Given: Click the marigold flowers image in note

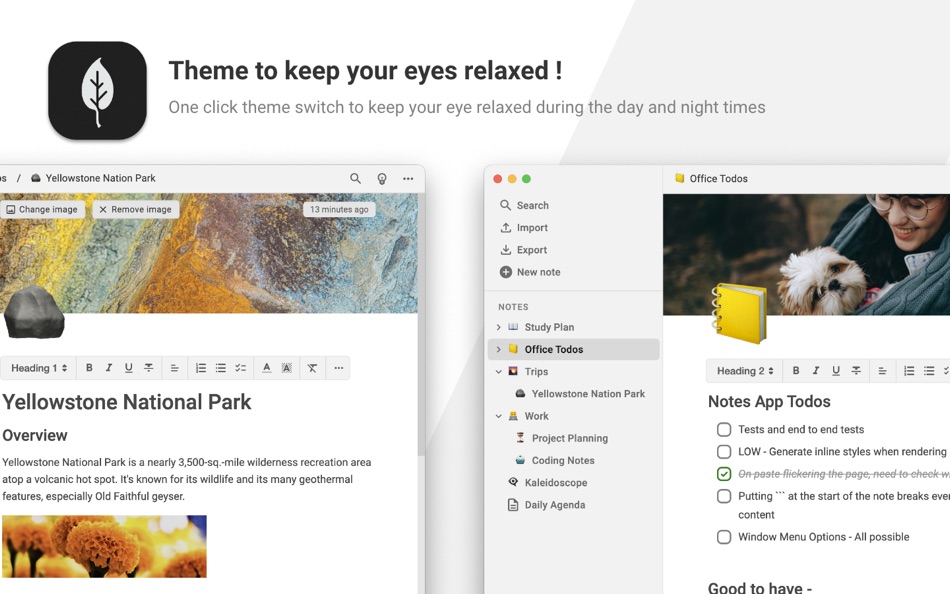Looking at the screenshot, I should (x=104, y=546).
